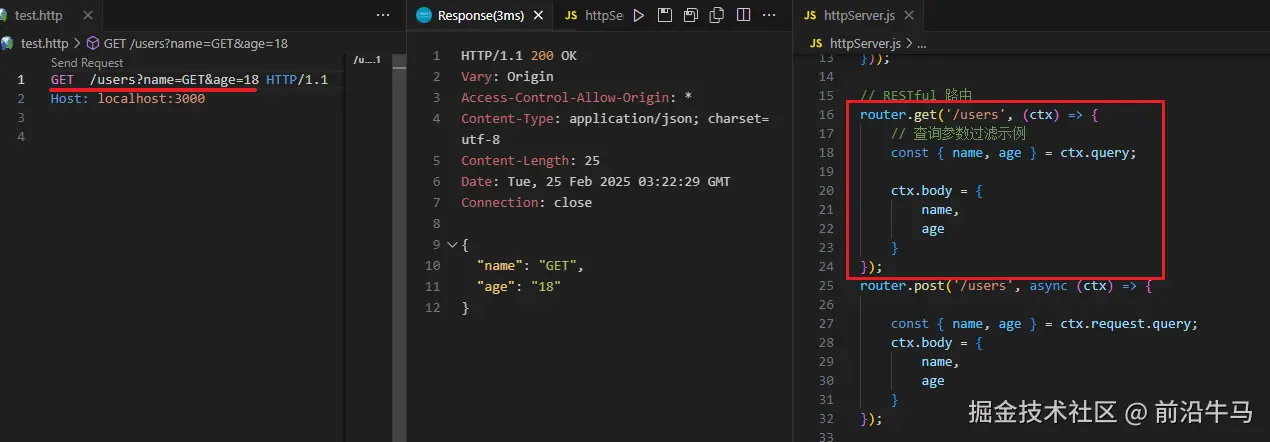The width and height of the screenshot is (1270, 442).
Task: Save the response with the save icon
Action: coord(665,15)
